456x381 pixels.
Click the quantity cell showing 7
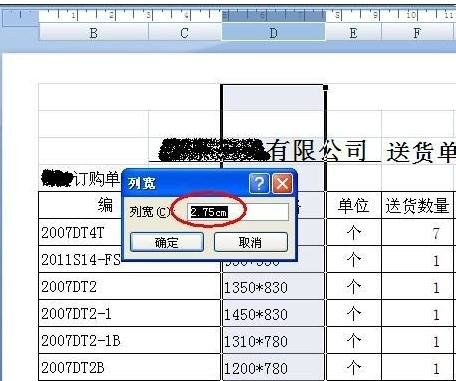click(x=417, y=233)
